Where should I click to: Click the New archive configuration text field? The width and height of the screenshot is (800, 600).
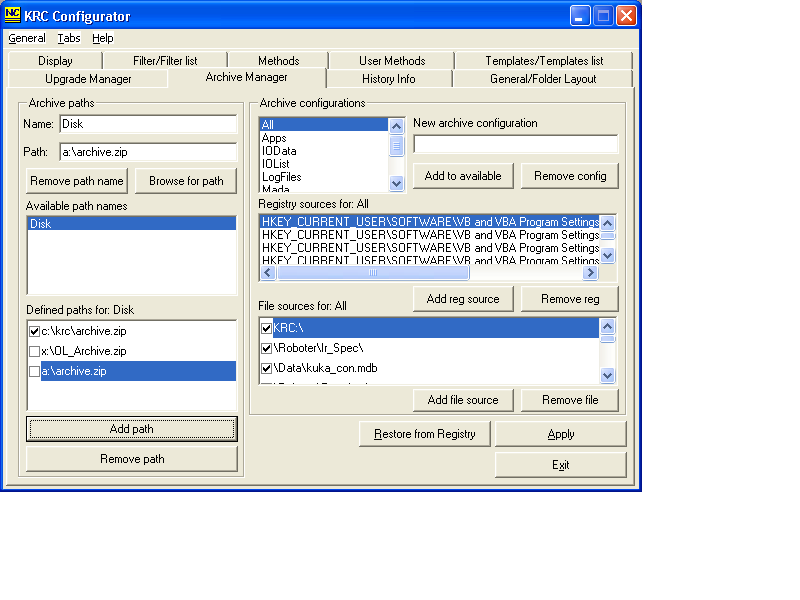515,144
